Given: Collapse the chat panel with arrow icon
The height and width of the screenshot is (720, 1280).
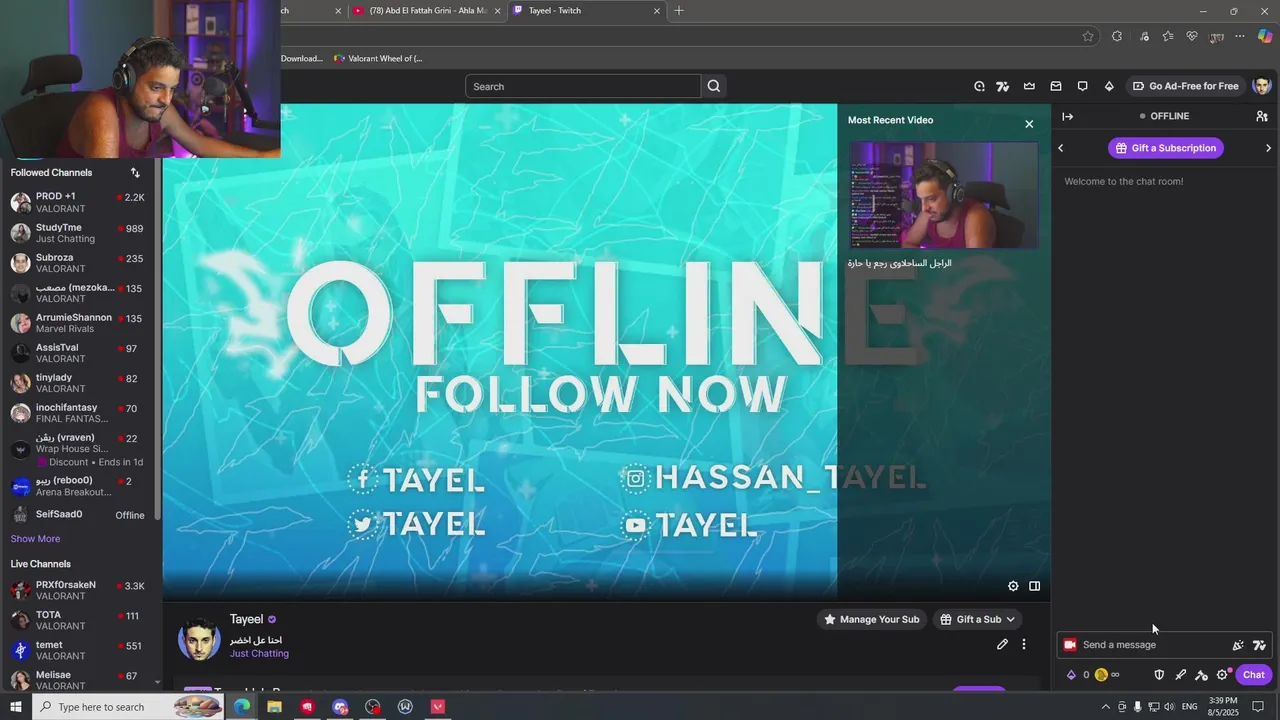Looking at the screenshot, I should click(x=1067, y=116).
